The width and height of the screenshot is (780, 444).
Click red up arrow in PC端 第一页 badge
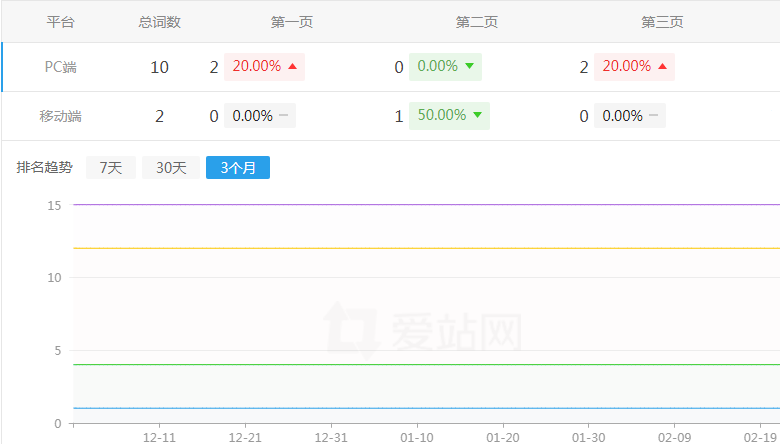coord(292,67)
